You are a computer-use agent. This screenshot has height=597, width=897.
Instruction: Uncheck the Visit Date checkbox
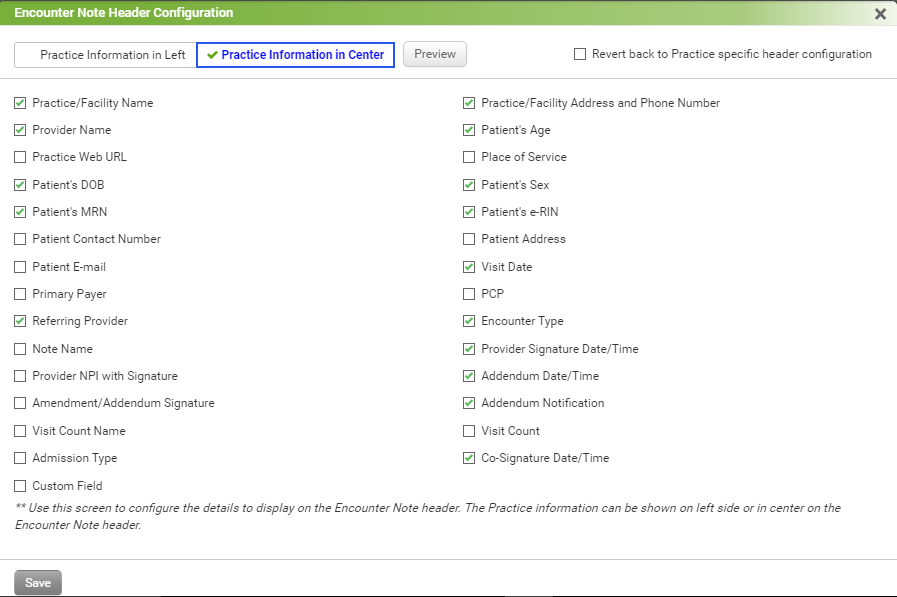[x=469, y=267]
